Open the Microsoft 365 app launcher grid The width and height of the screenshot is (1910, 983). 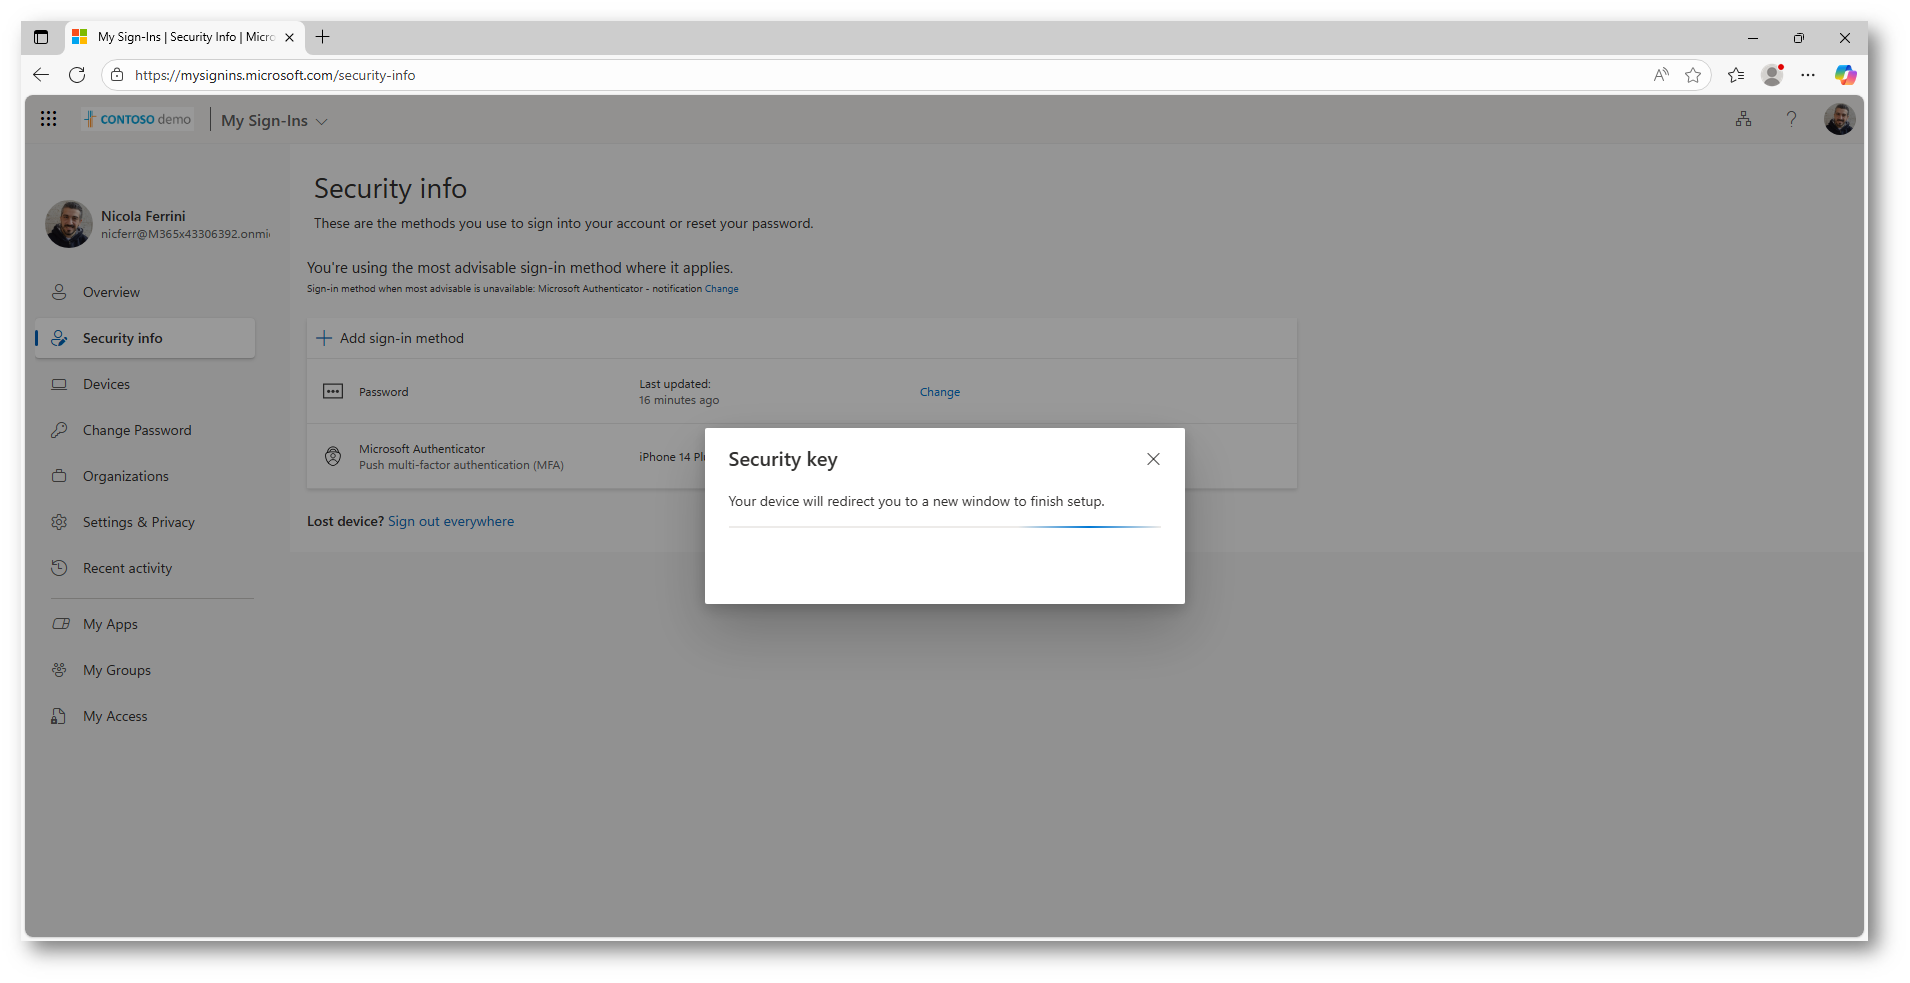point(48,119)
